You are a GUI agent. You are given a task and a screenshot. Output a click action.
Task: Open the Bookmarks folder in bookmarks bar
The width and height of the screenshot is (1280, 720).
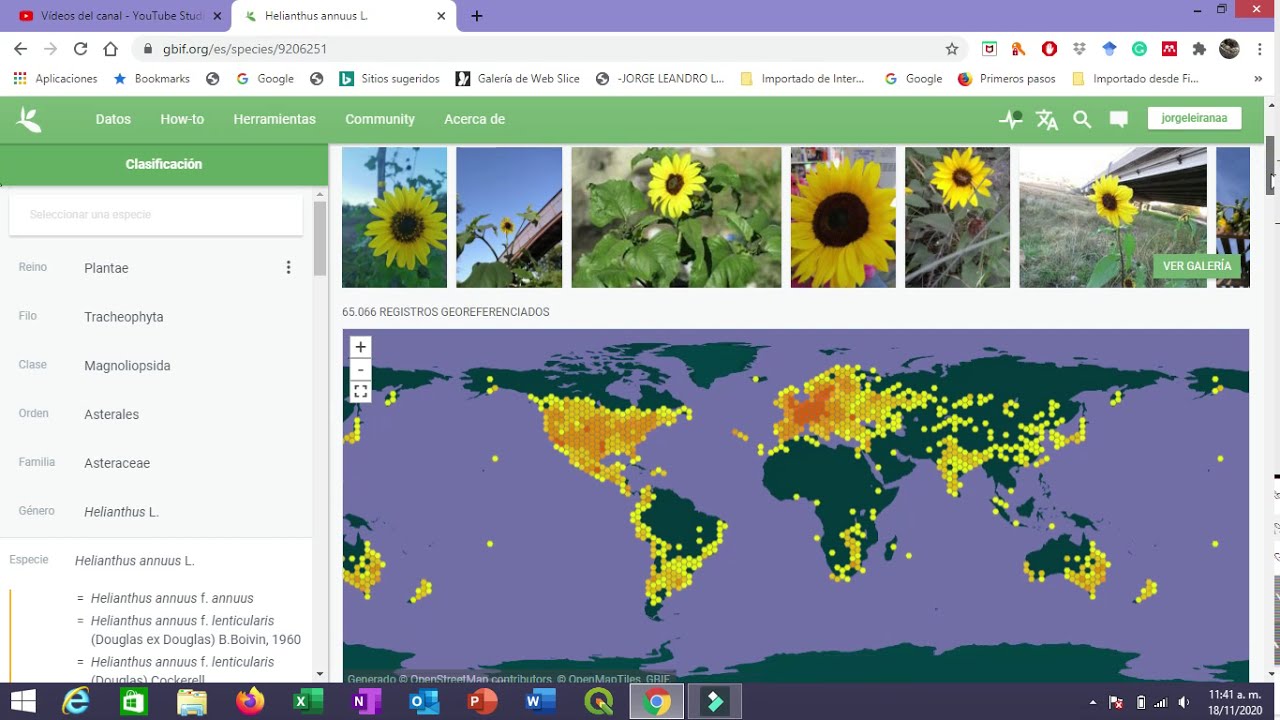tap(152, 79)
